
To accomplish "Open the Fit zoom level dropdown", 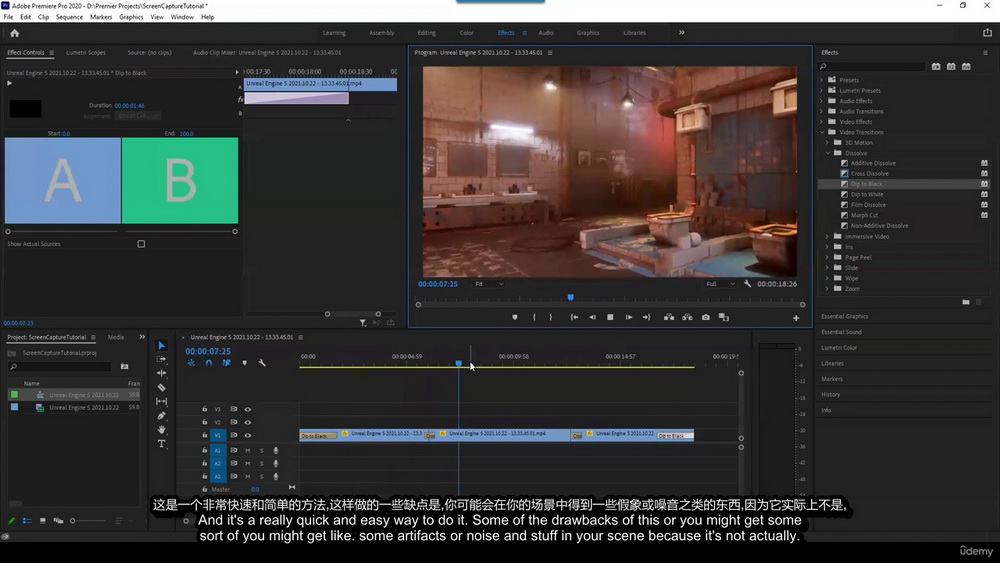I will point(489,284).
